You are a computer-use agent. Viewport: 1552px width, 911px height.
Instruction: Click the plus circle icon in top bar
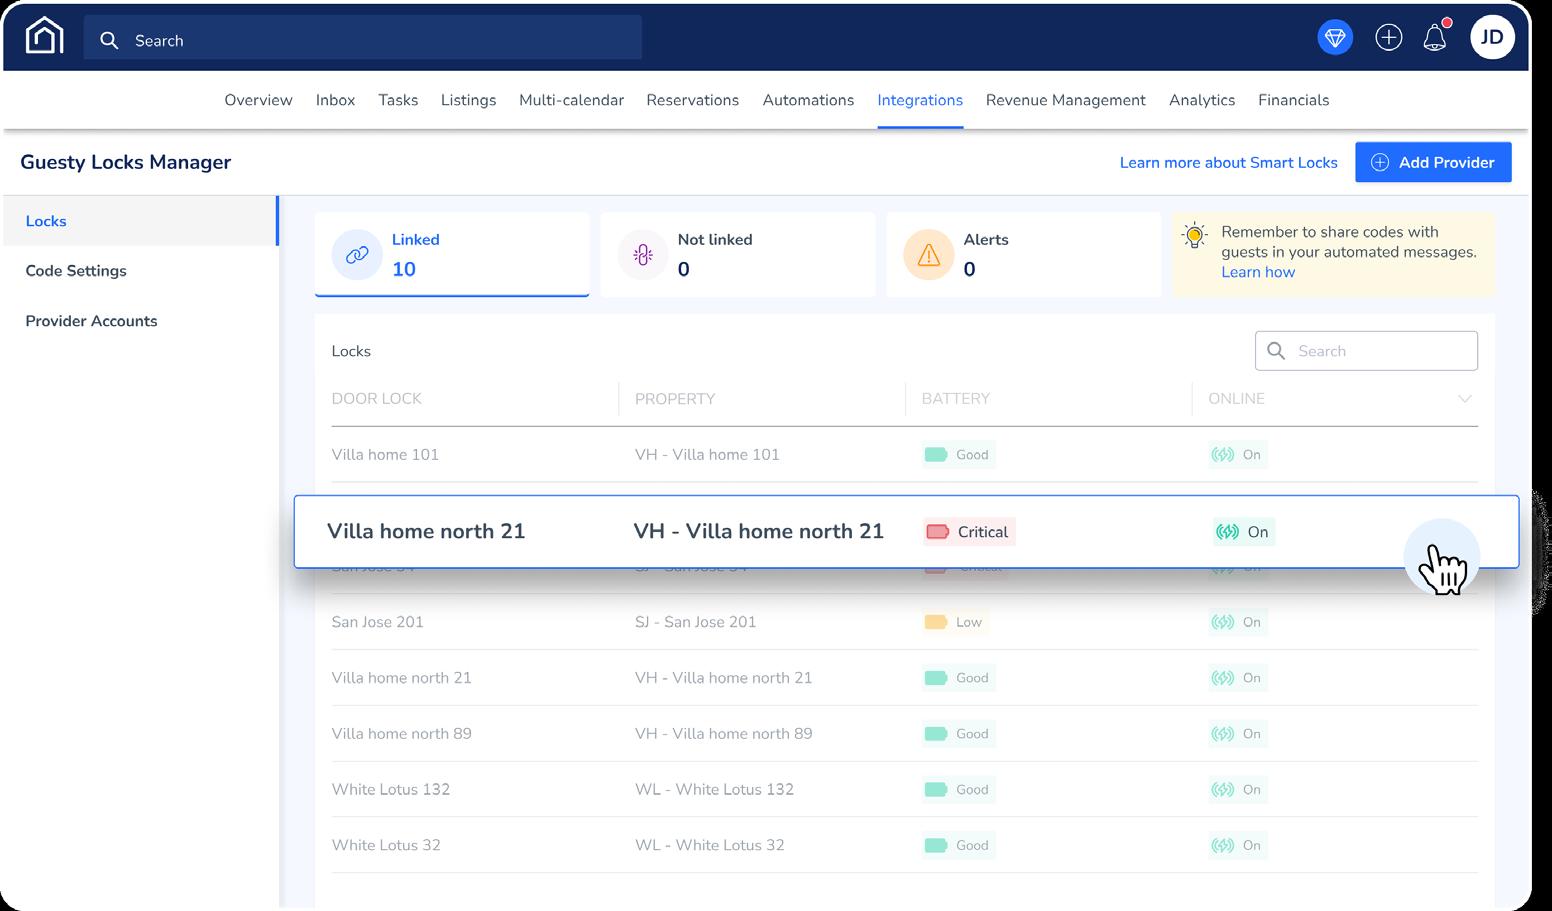tap(1389, 38)
